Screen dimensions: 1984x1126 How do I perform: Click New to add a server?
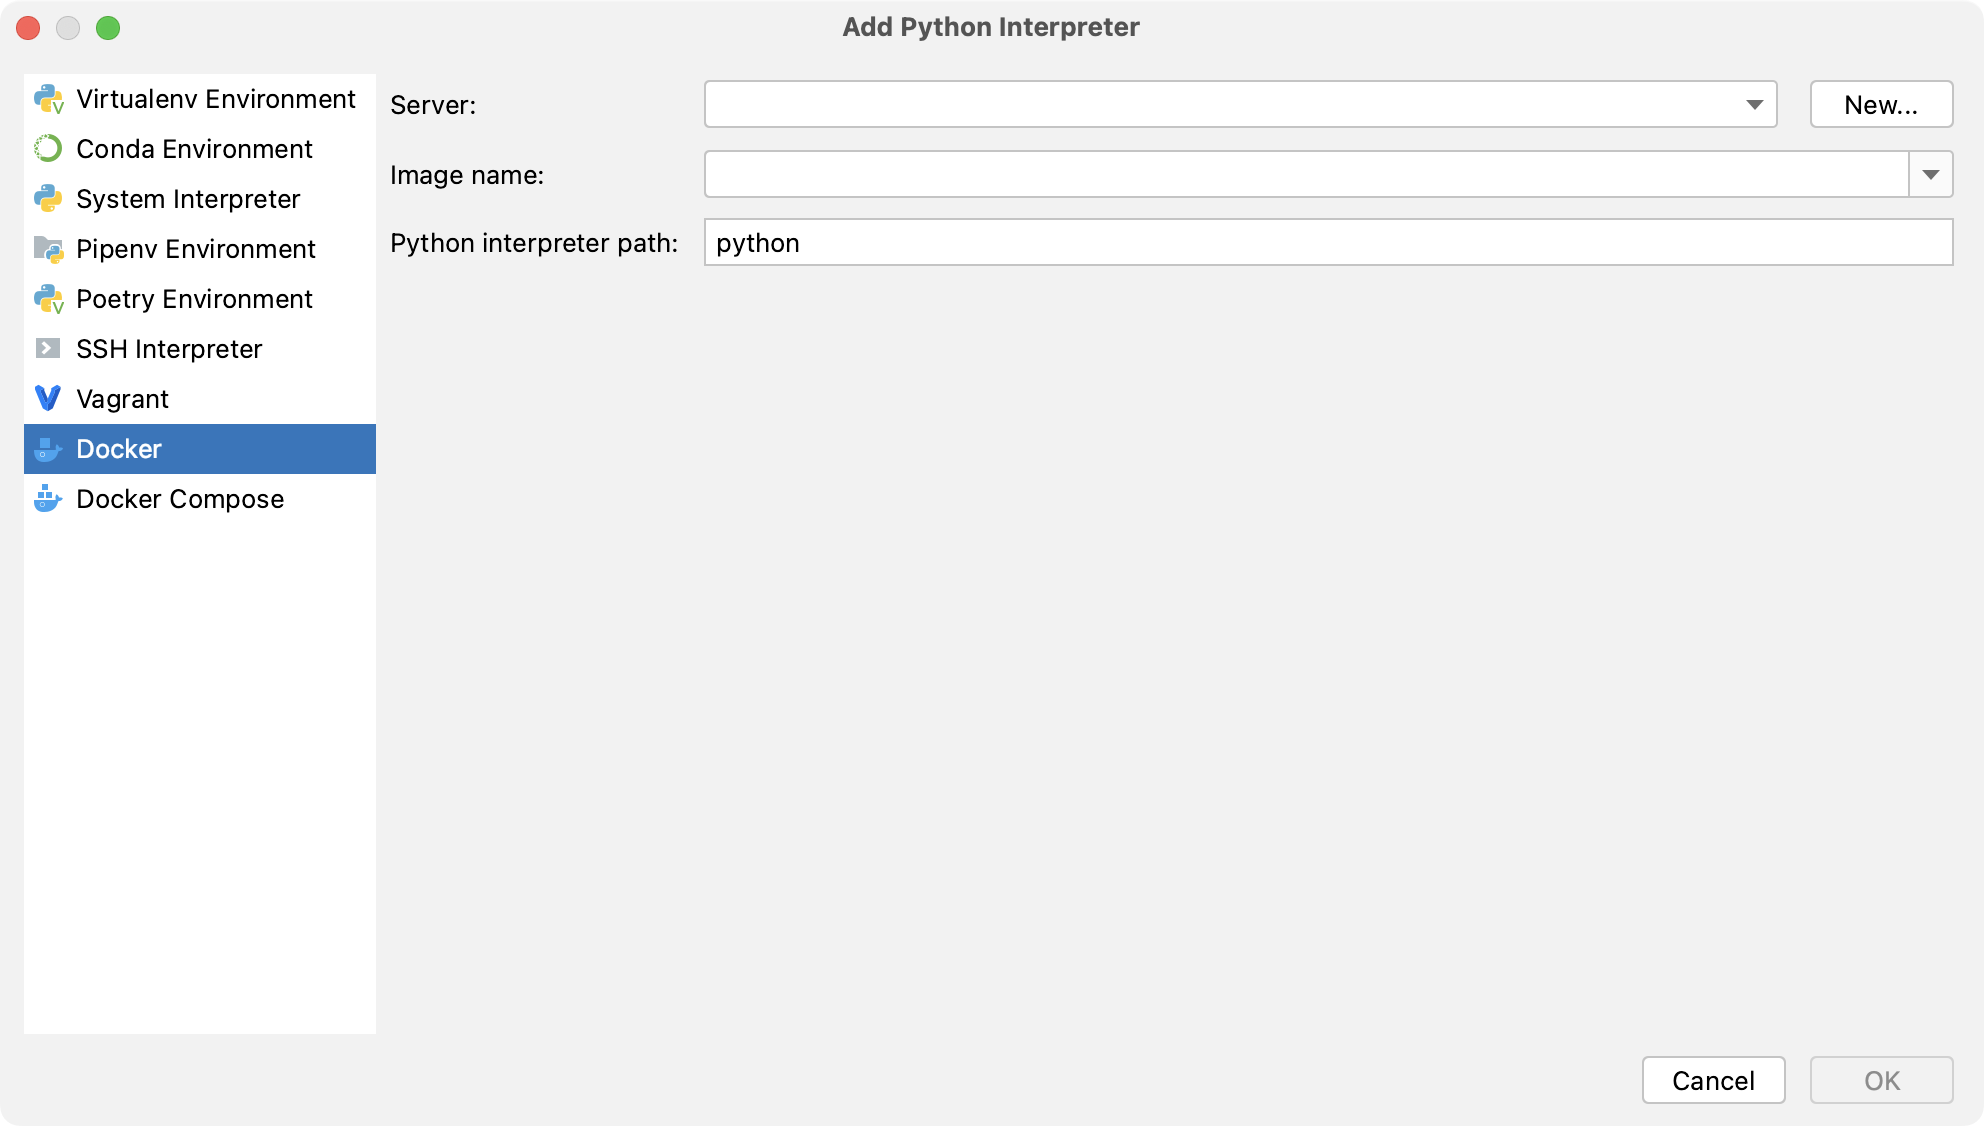[x=1882, y=104]
